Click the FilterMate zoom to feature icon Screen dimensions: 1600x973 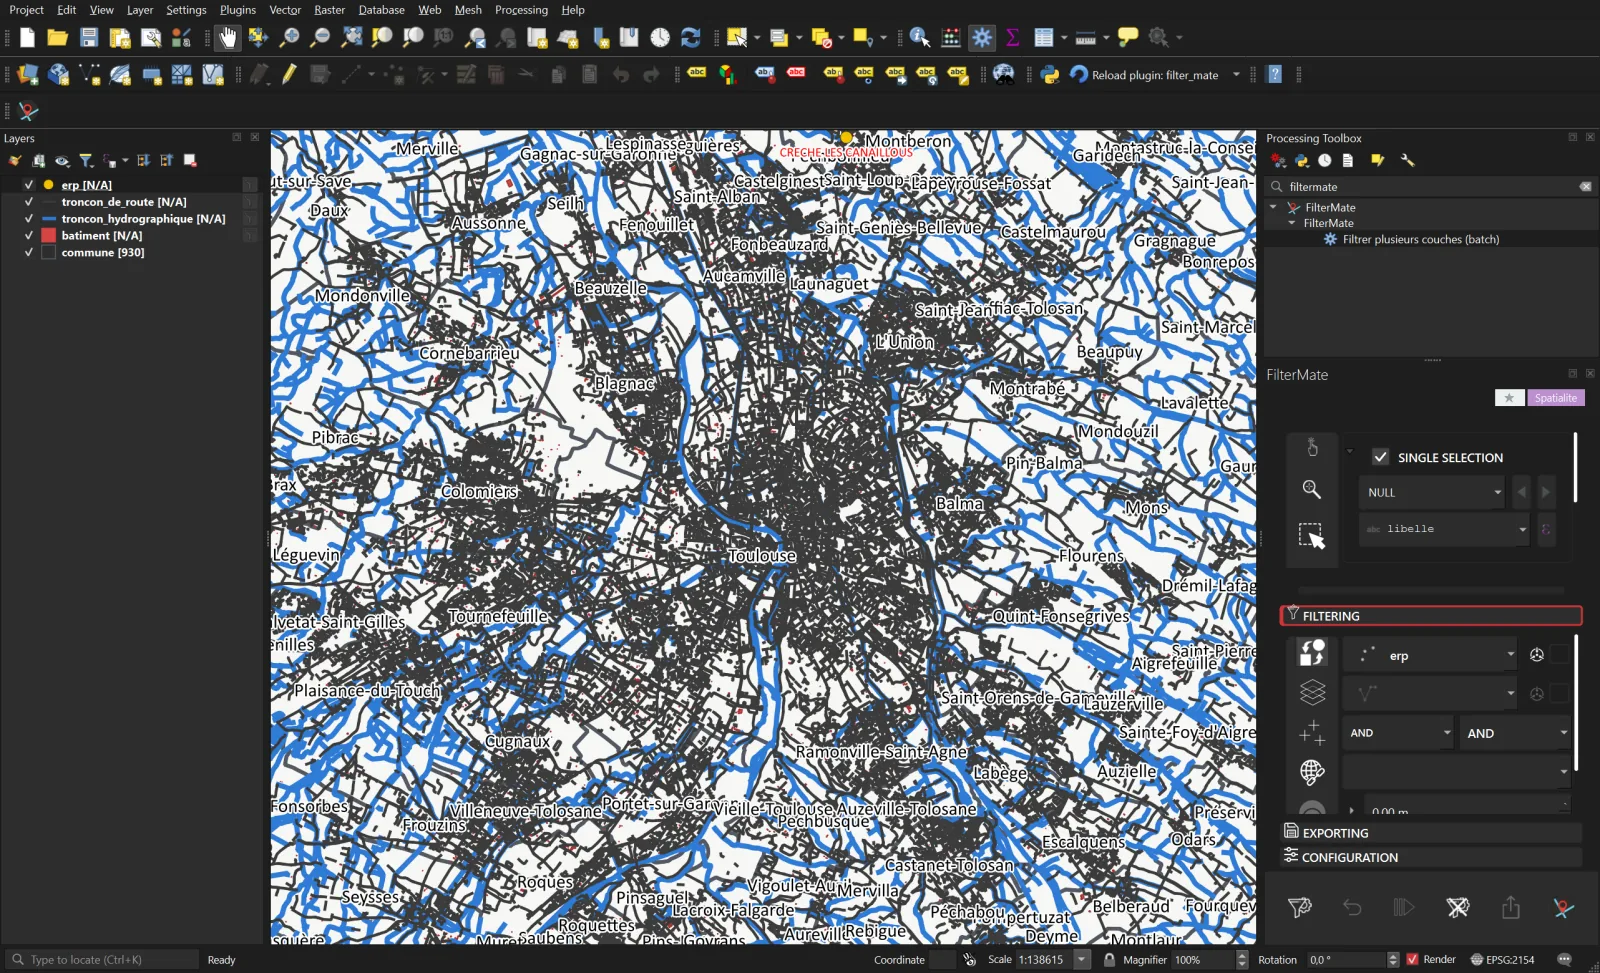pyautogui.click(x=1312, y=490)
